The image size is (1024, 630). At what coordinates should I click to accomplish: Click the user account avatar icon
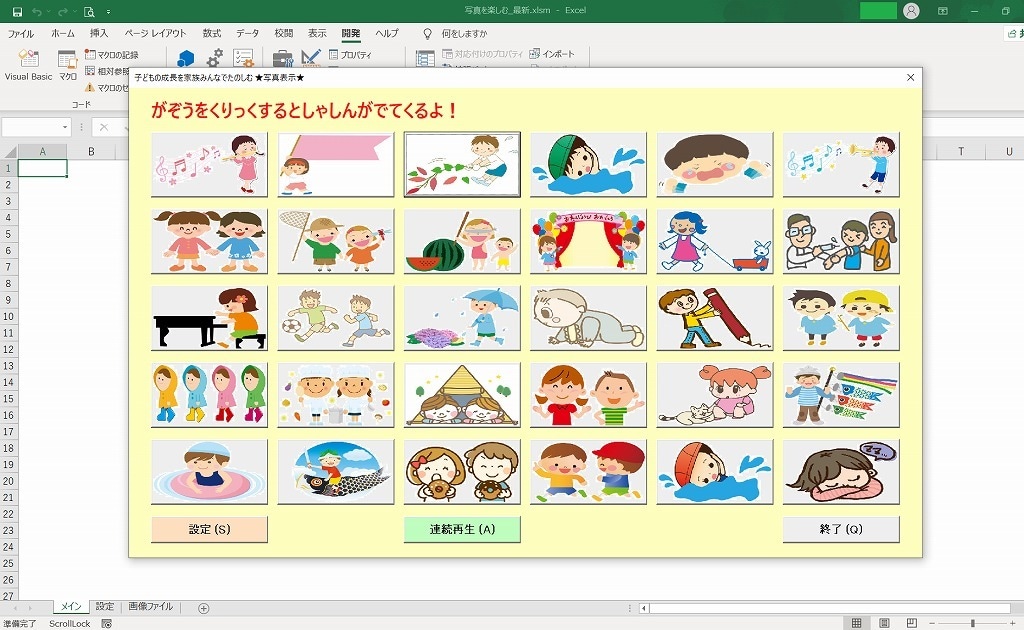tap(911, 10)
